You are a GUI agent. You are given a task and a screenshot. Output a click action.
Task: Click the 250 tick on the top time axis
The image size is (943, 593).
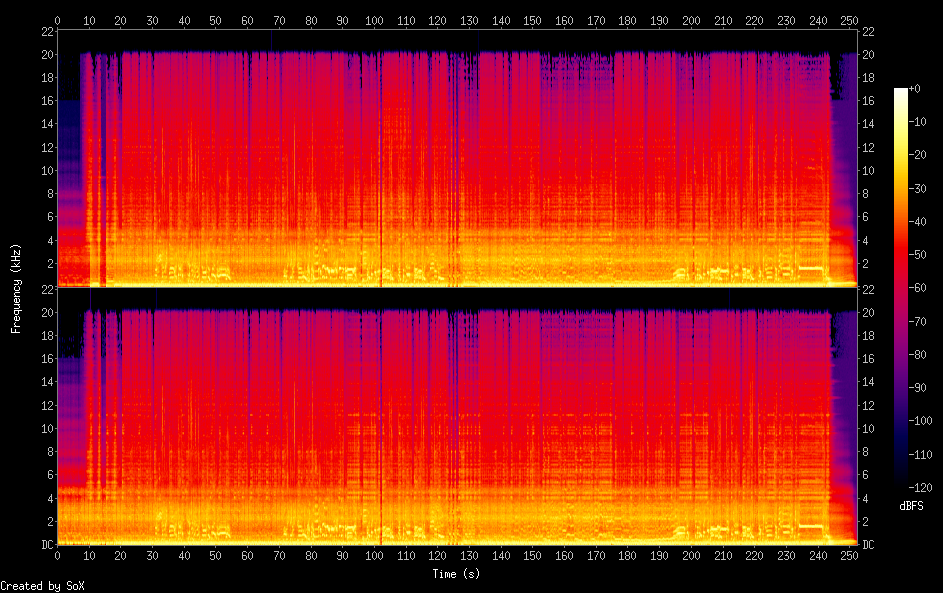point(849,20)
